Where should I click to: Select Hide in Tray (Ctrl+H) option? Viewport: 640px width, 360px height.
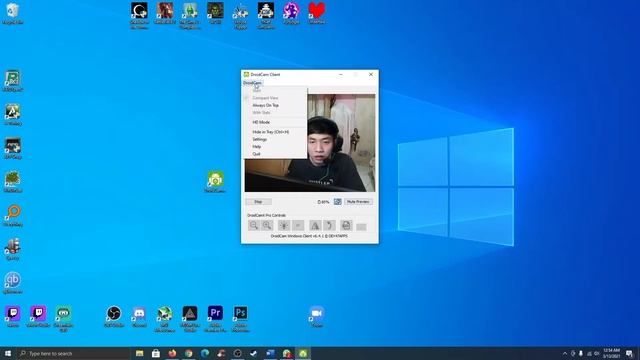[270, 132]
